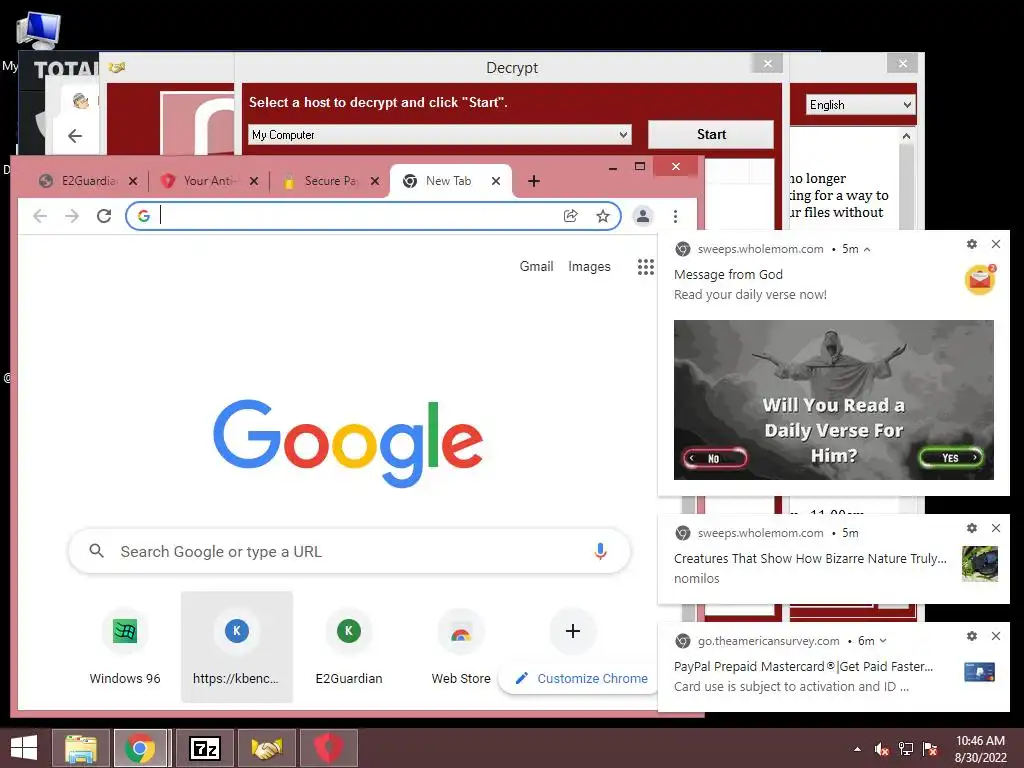
Task: Click Customize Chrome button
Action: (581, 679)
